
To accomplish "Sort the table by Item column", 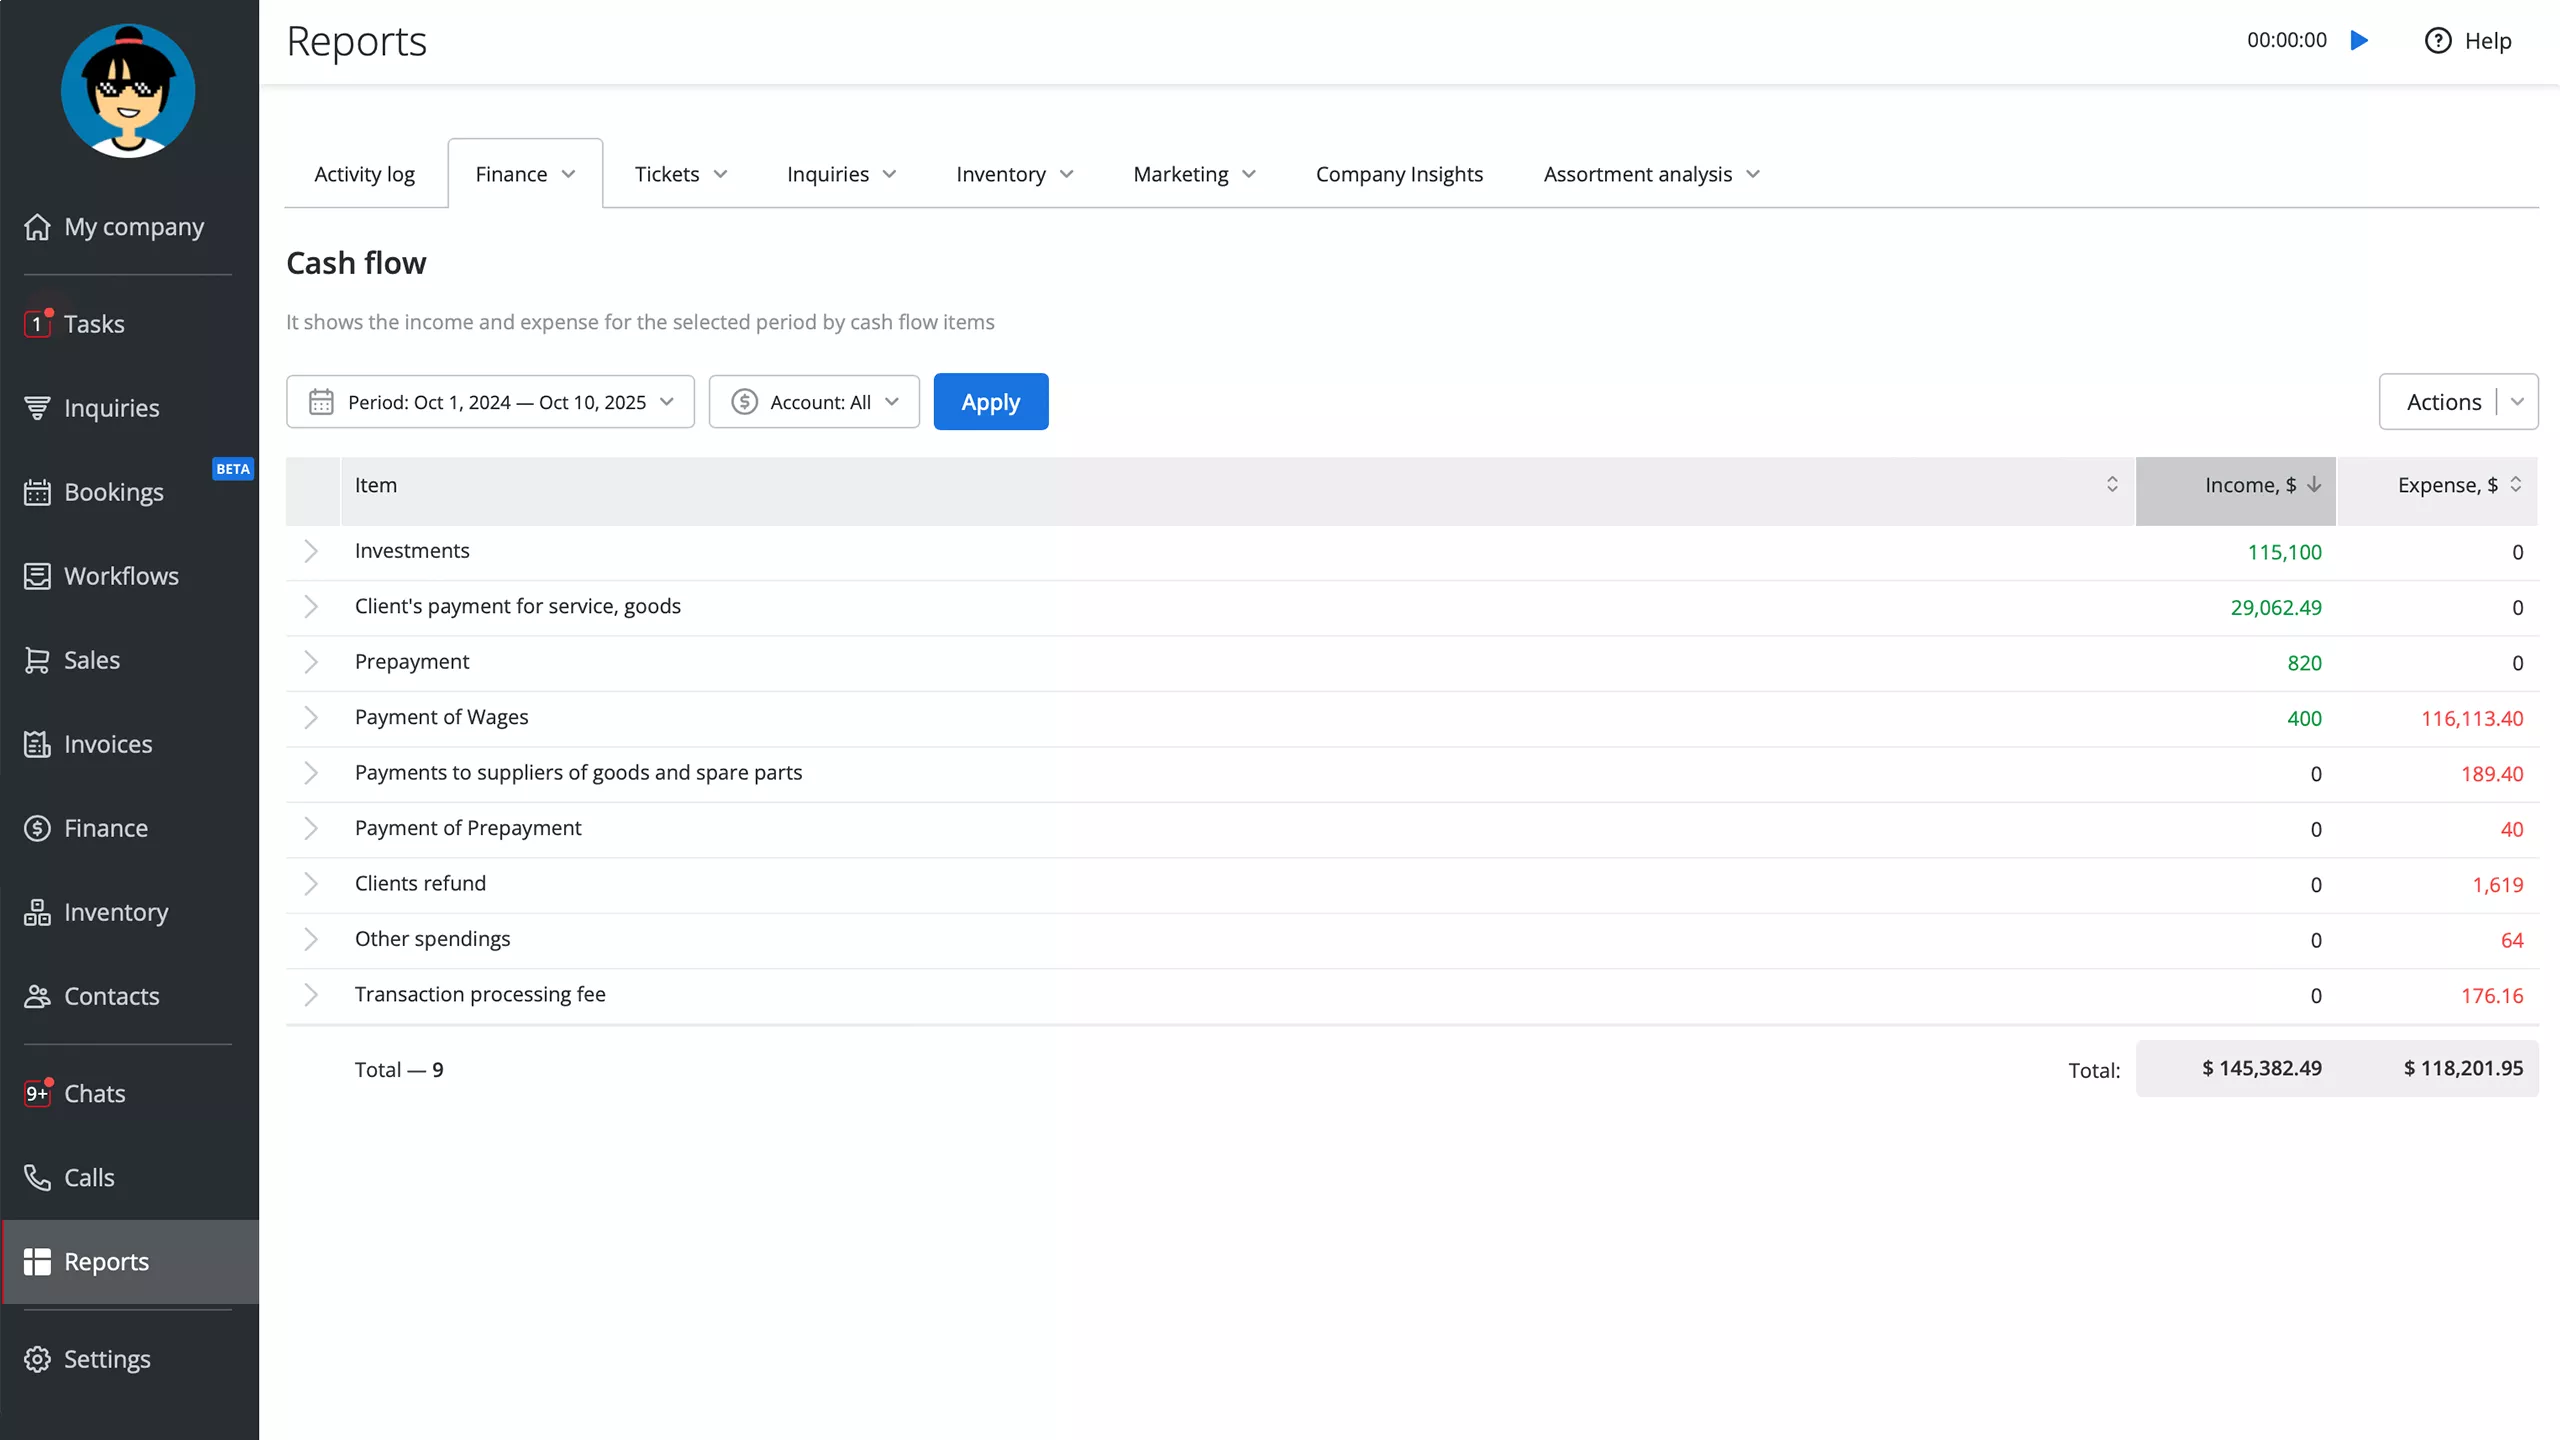I will point(2111,485).
